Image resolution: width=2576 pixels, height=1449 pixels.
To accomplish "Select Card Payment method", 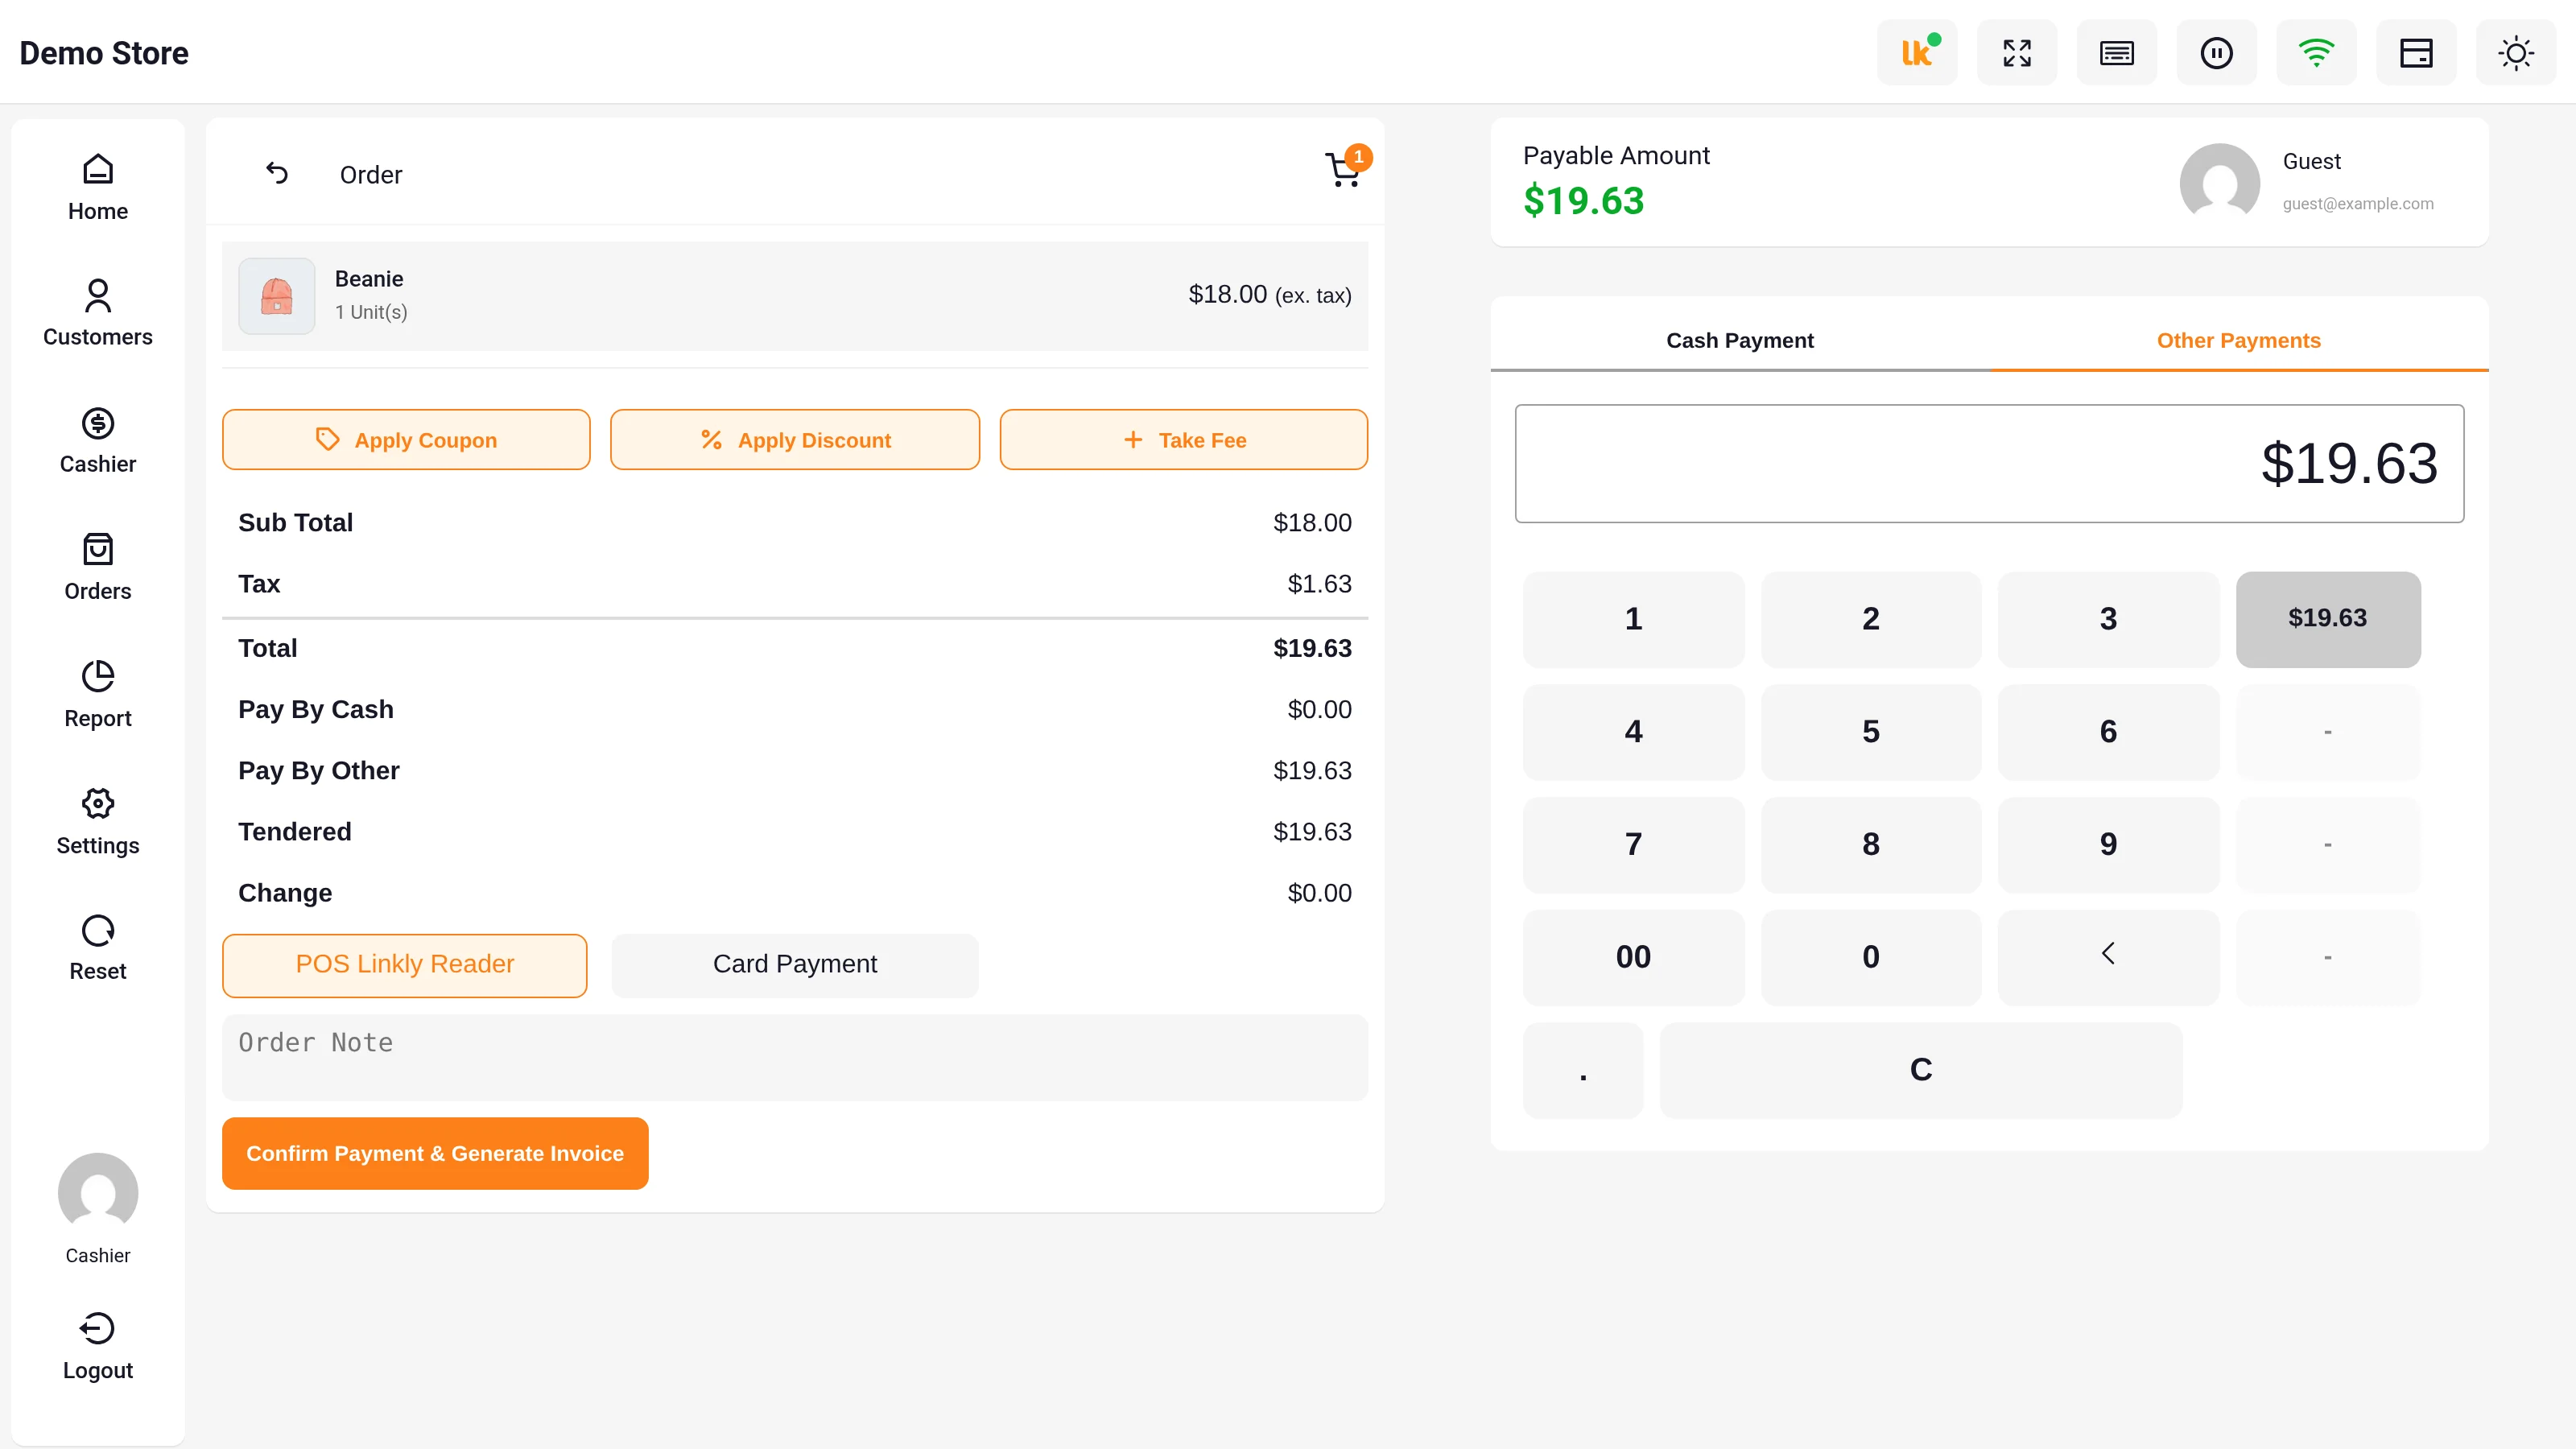I will coord(795,965).
